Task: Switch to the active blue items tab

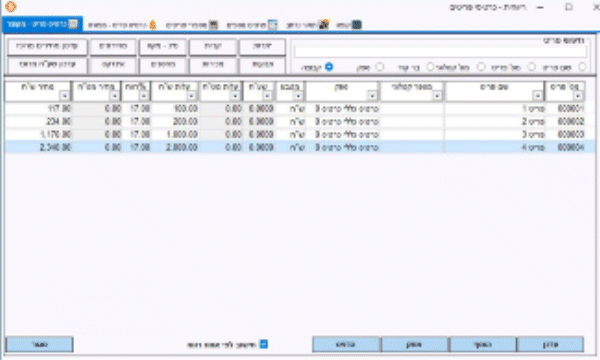Action: 42,24
